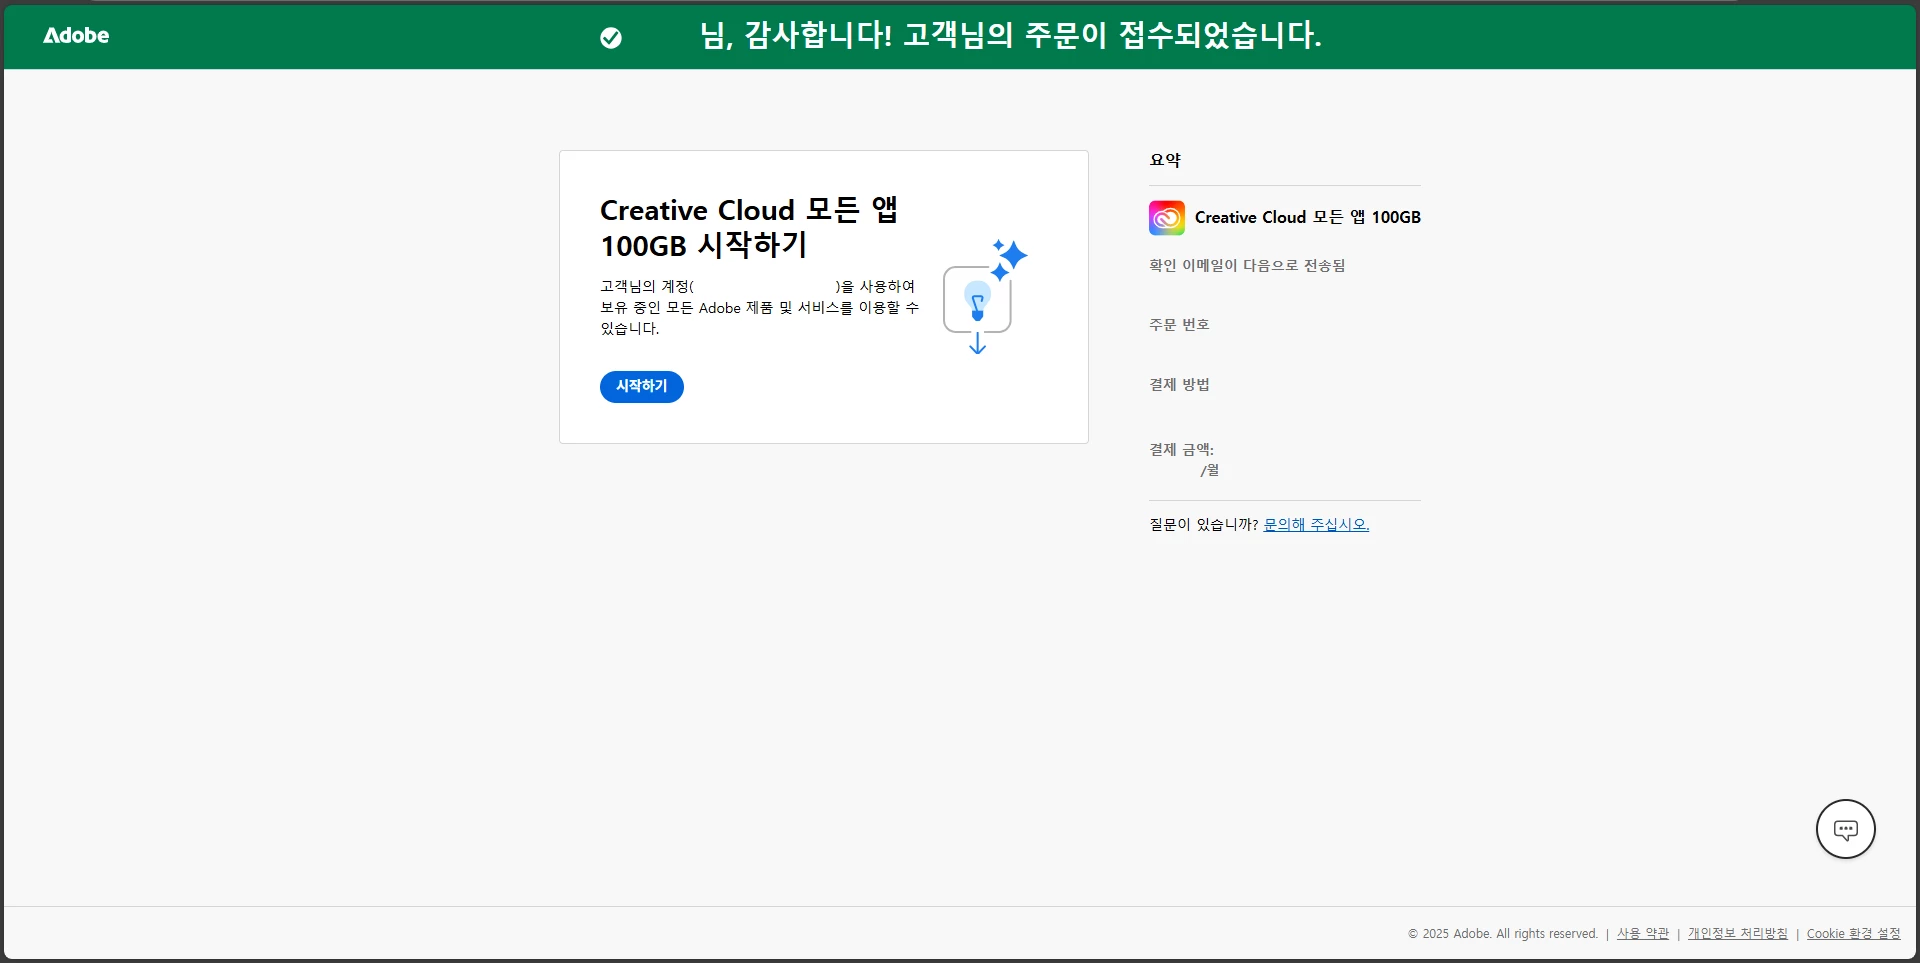Image resolution: width=1920 pixels, height=963 pixels.
Task: Click the 시작하기 button
Action: 642,387
